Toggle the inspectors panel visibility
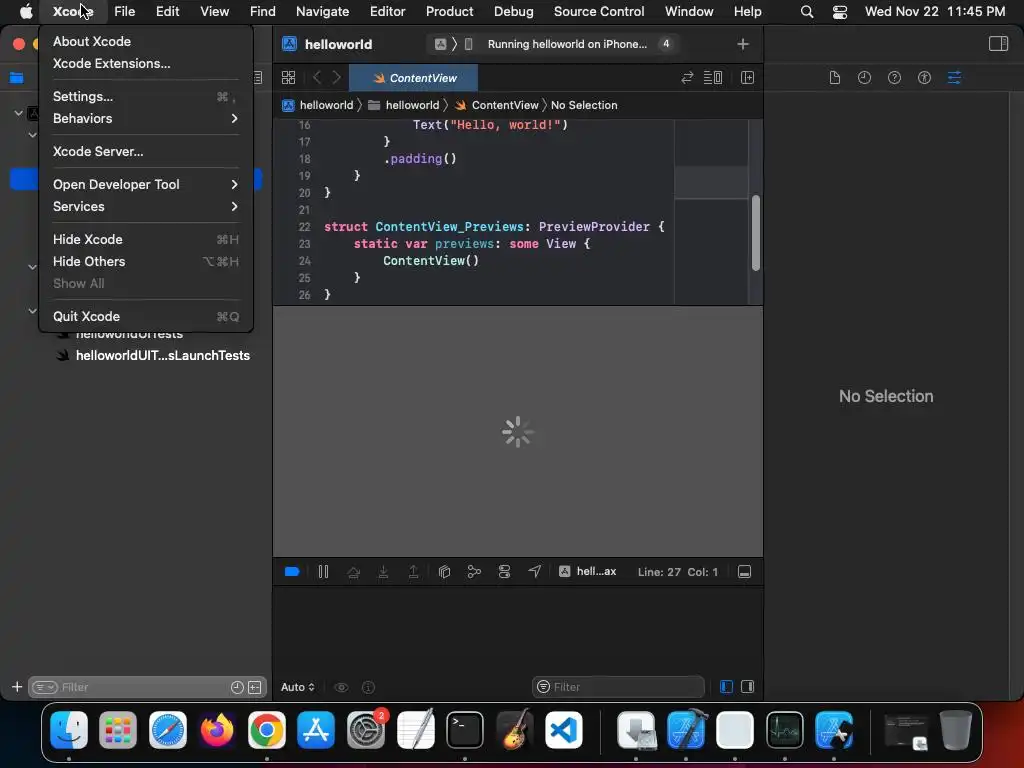Image resolution: width=1024 pixels, height=768 pixels. point(999,44)
